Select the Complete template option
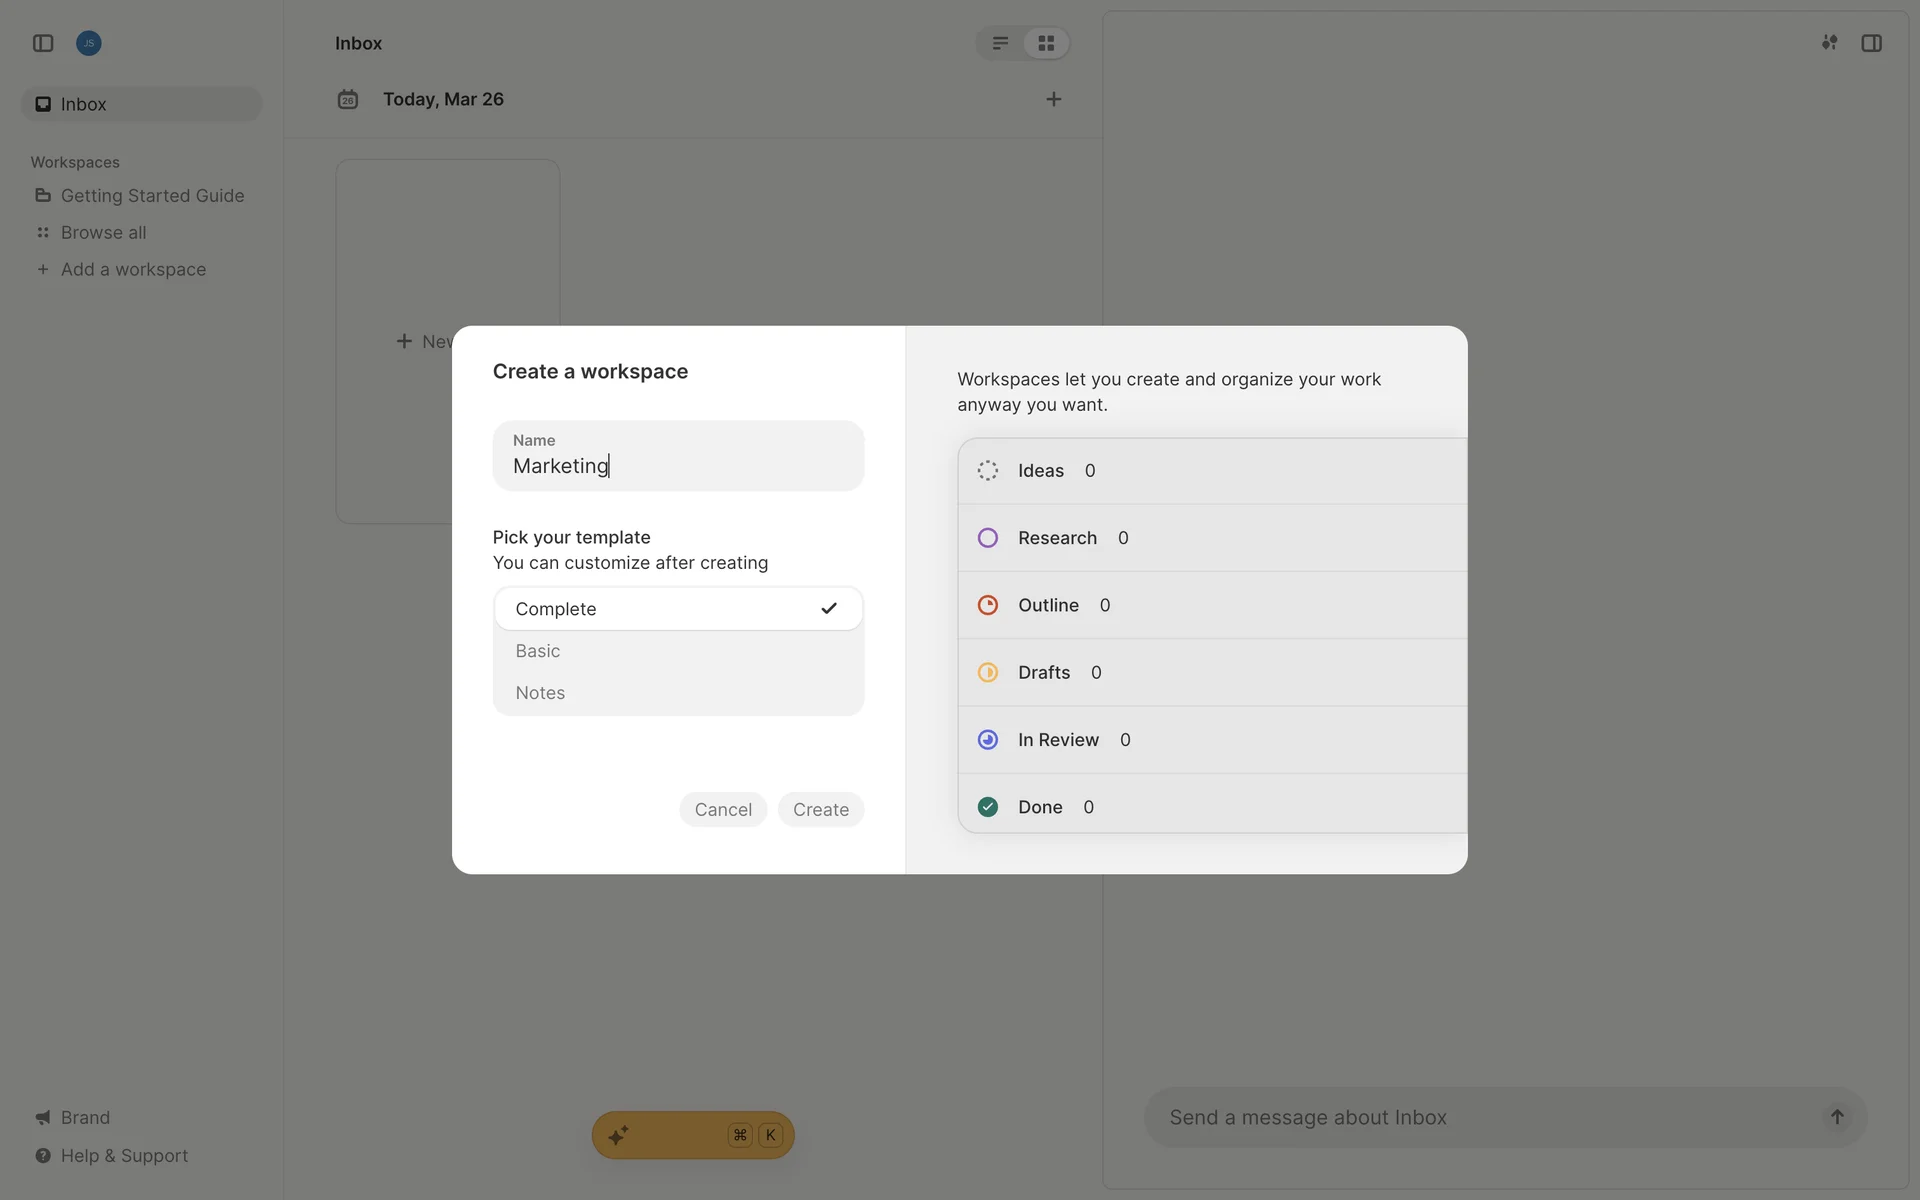Screen dimensions: 1920x1200 coord(677,609)
